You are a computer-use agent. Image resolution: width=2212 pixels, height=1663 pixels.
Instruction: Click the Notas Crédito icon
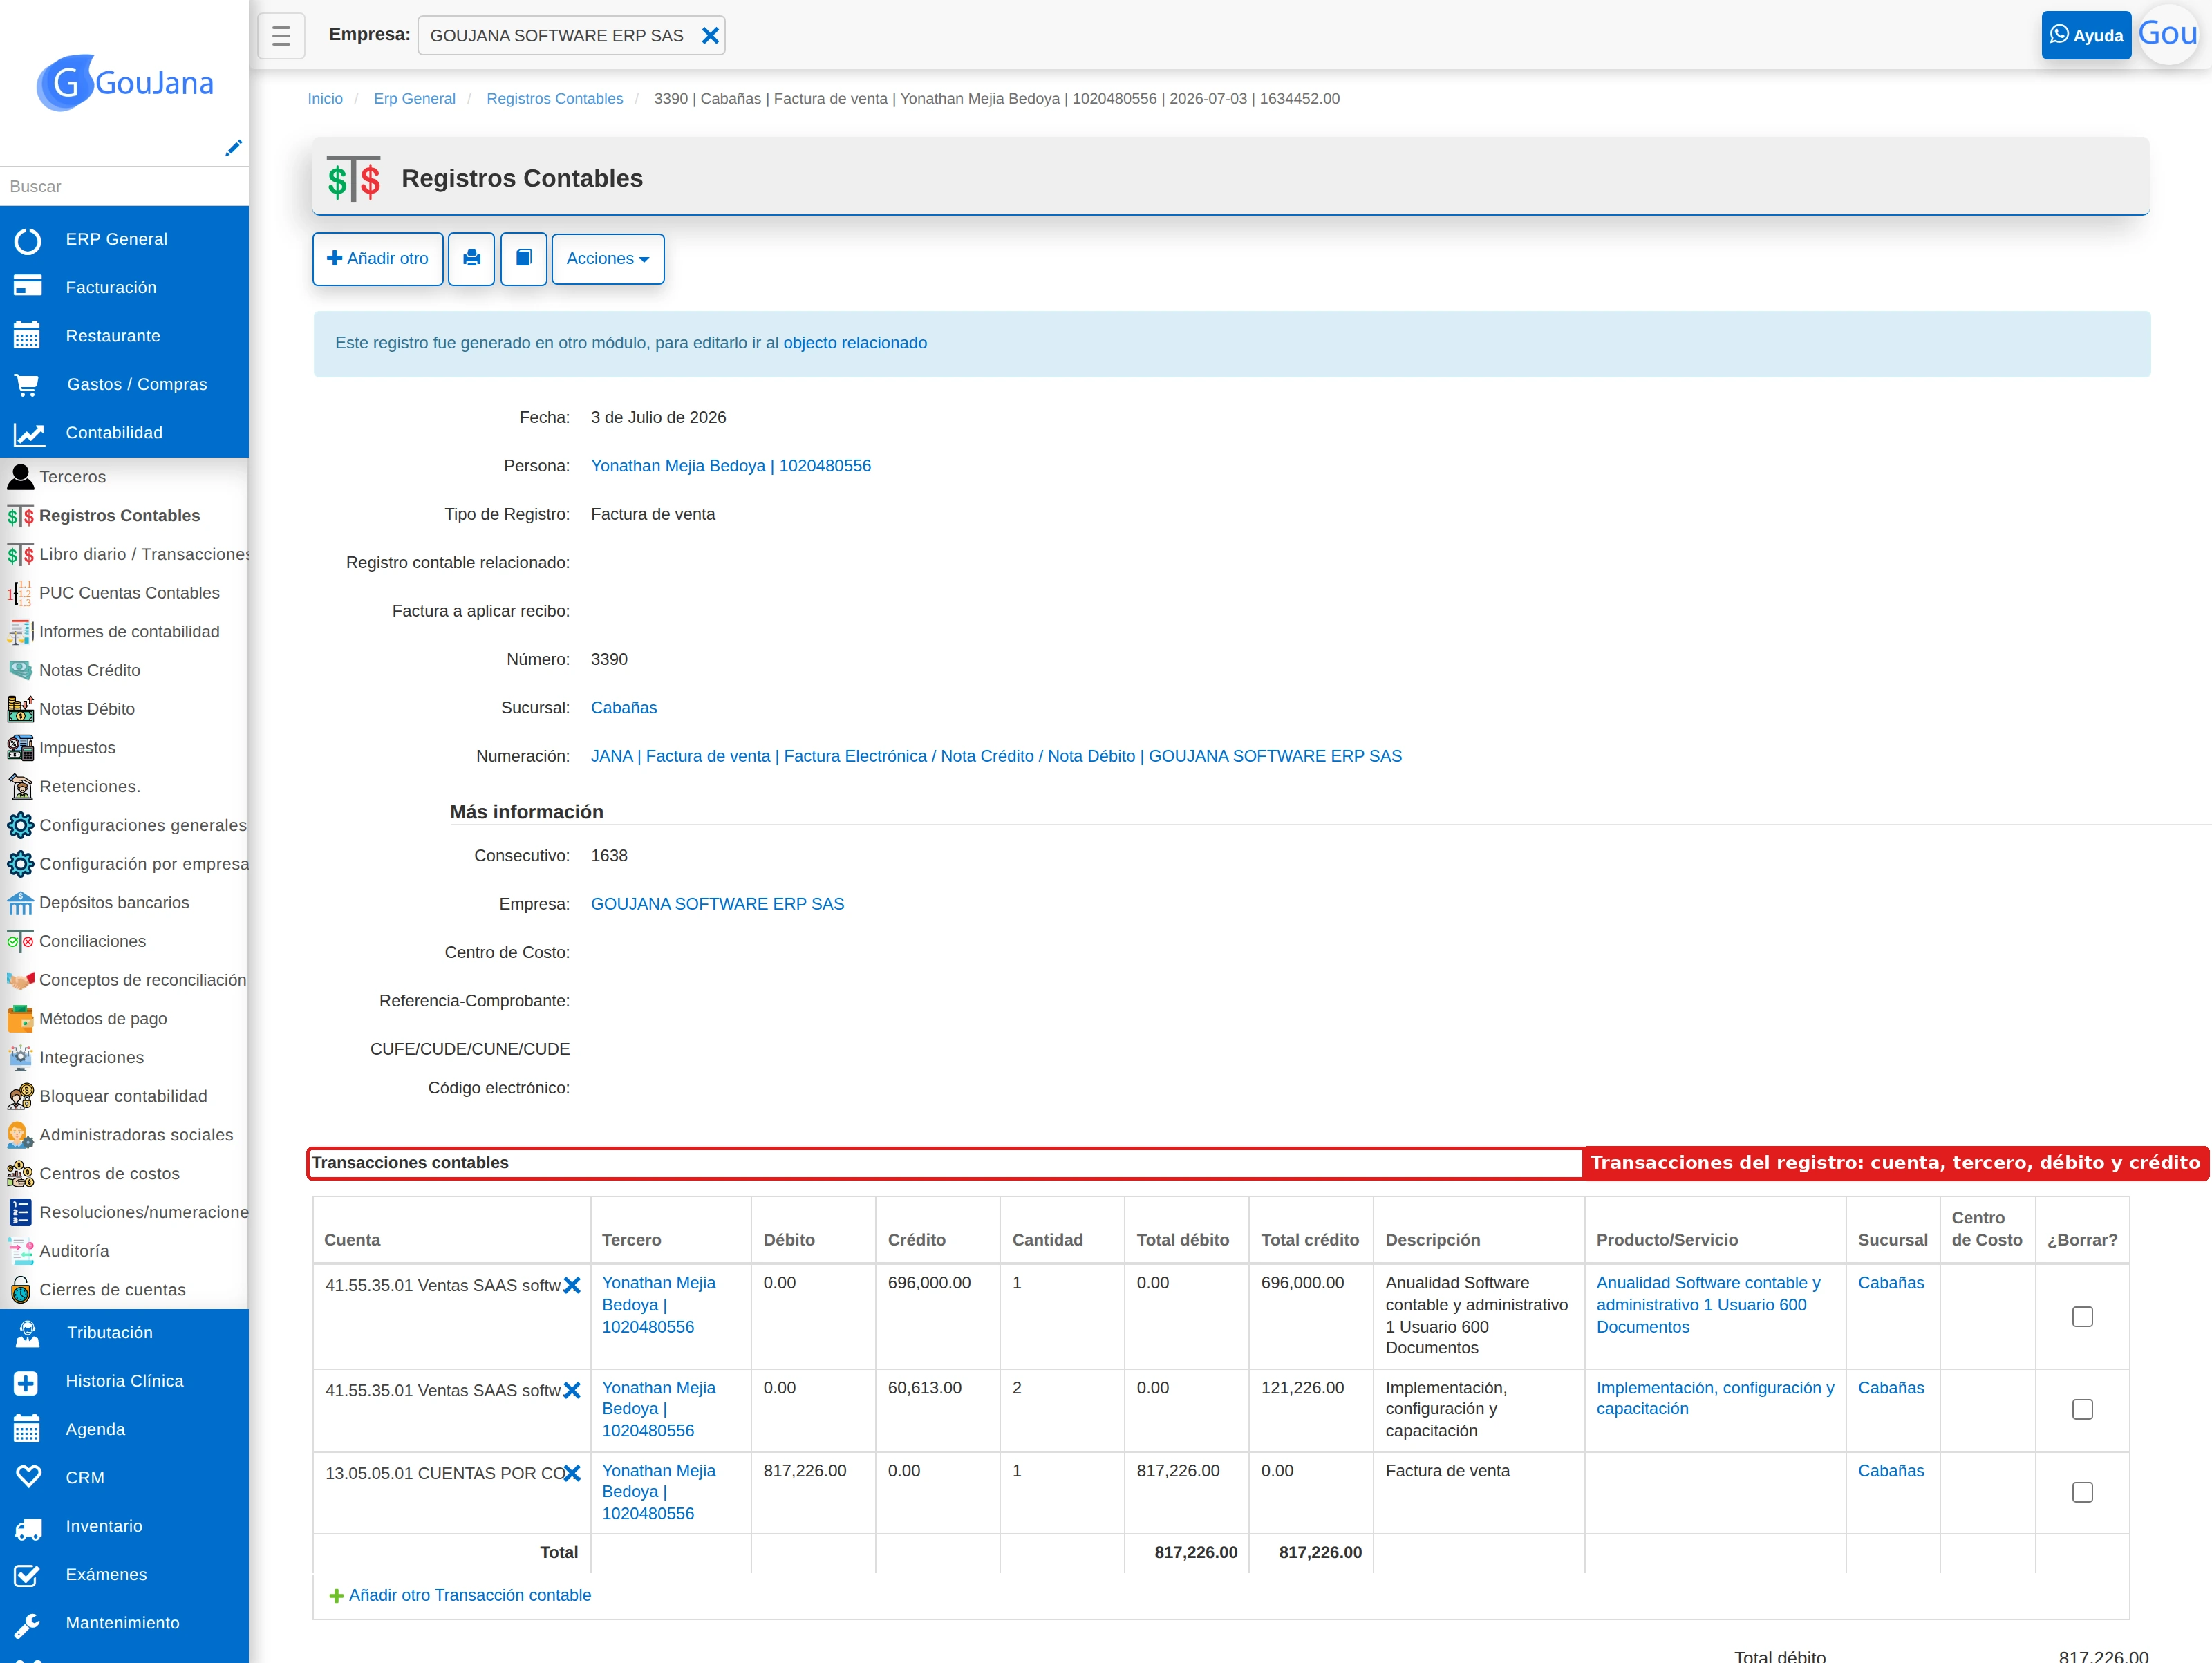pos(20,671)
